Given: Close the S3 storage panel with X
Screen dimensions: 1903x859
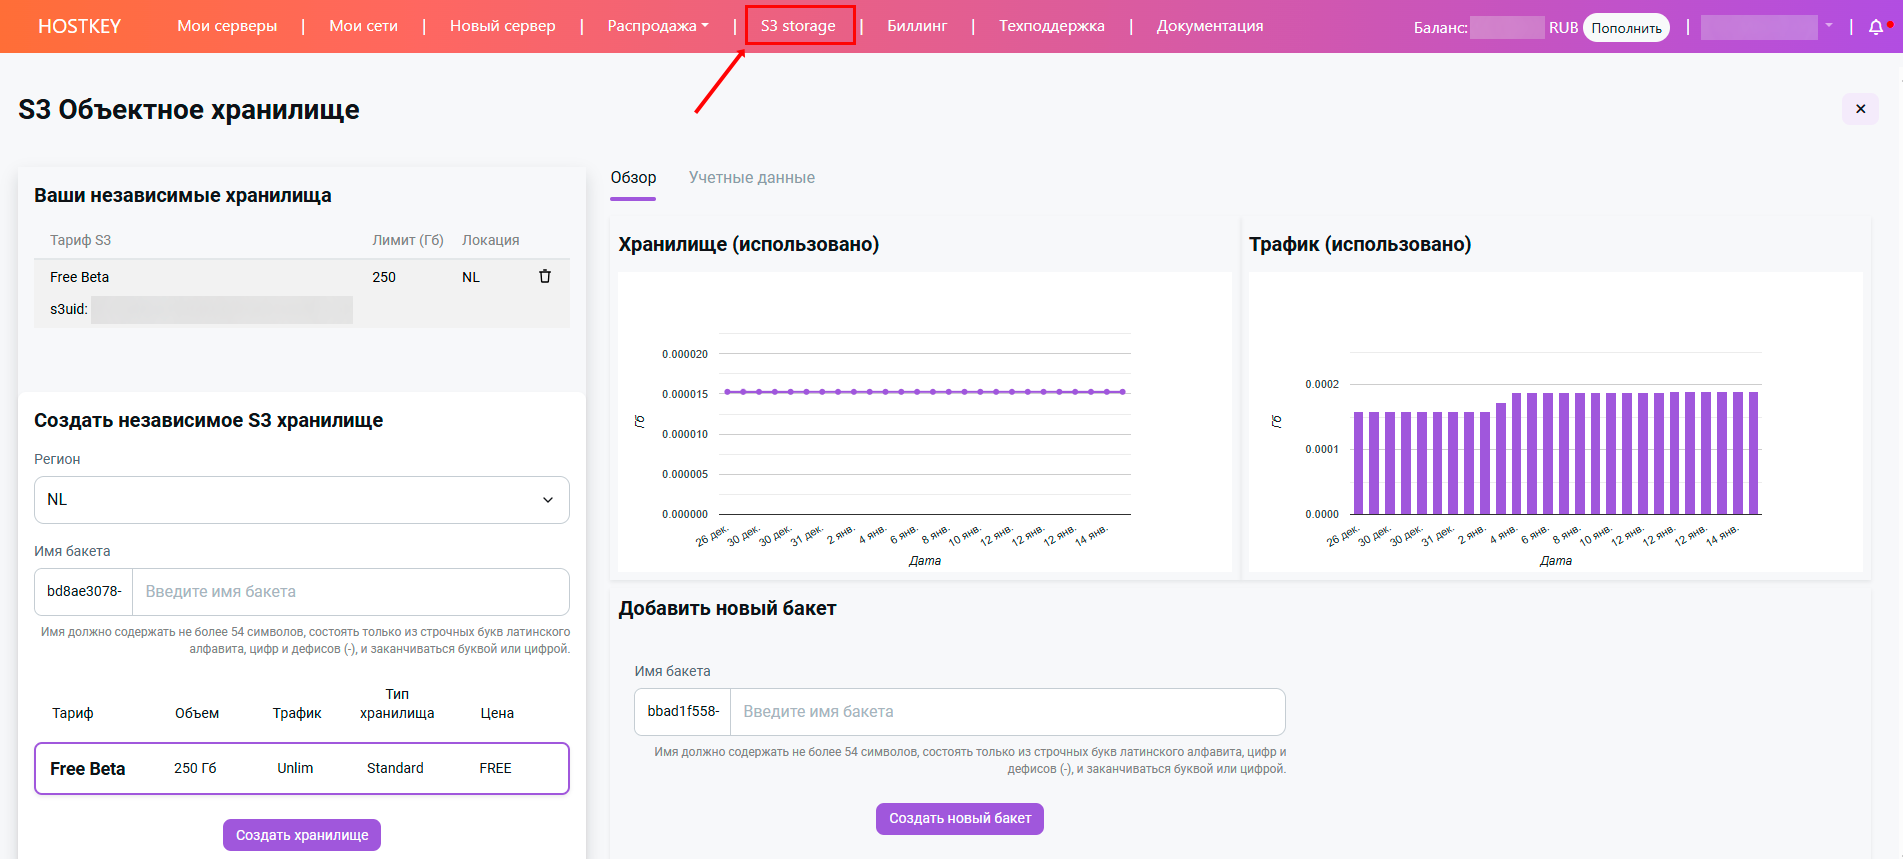Looking at the screenshot, I should click(1860, 109).
